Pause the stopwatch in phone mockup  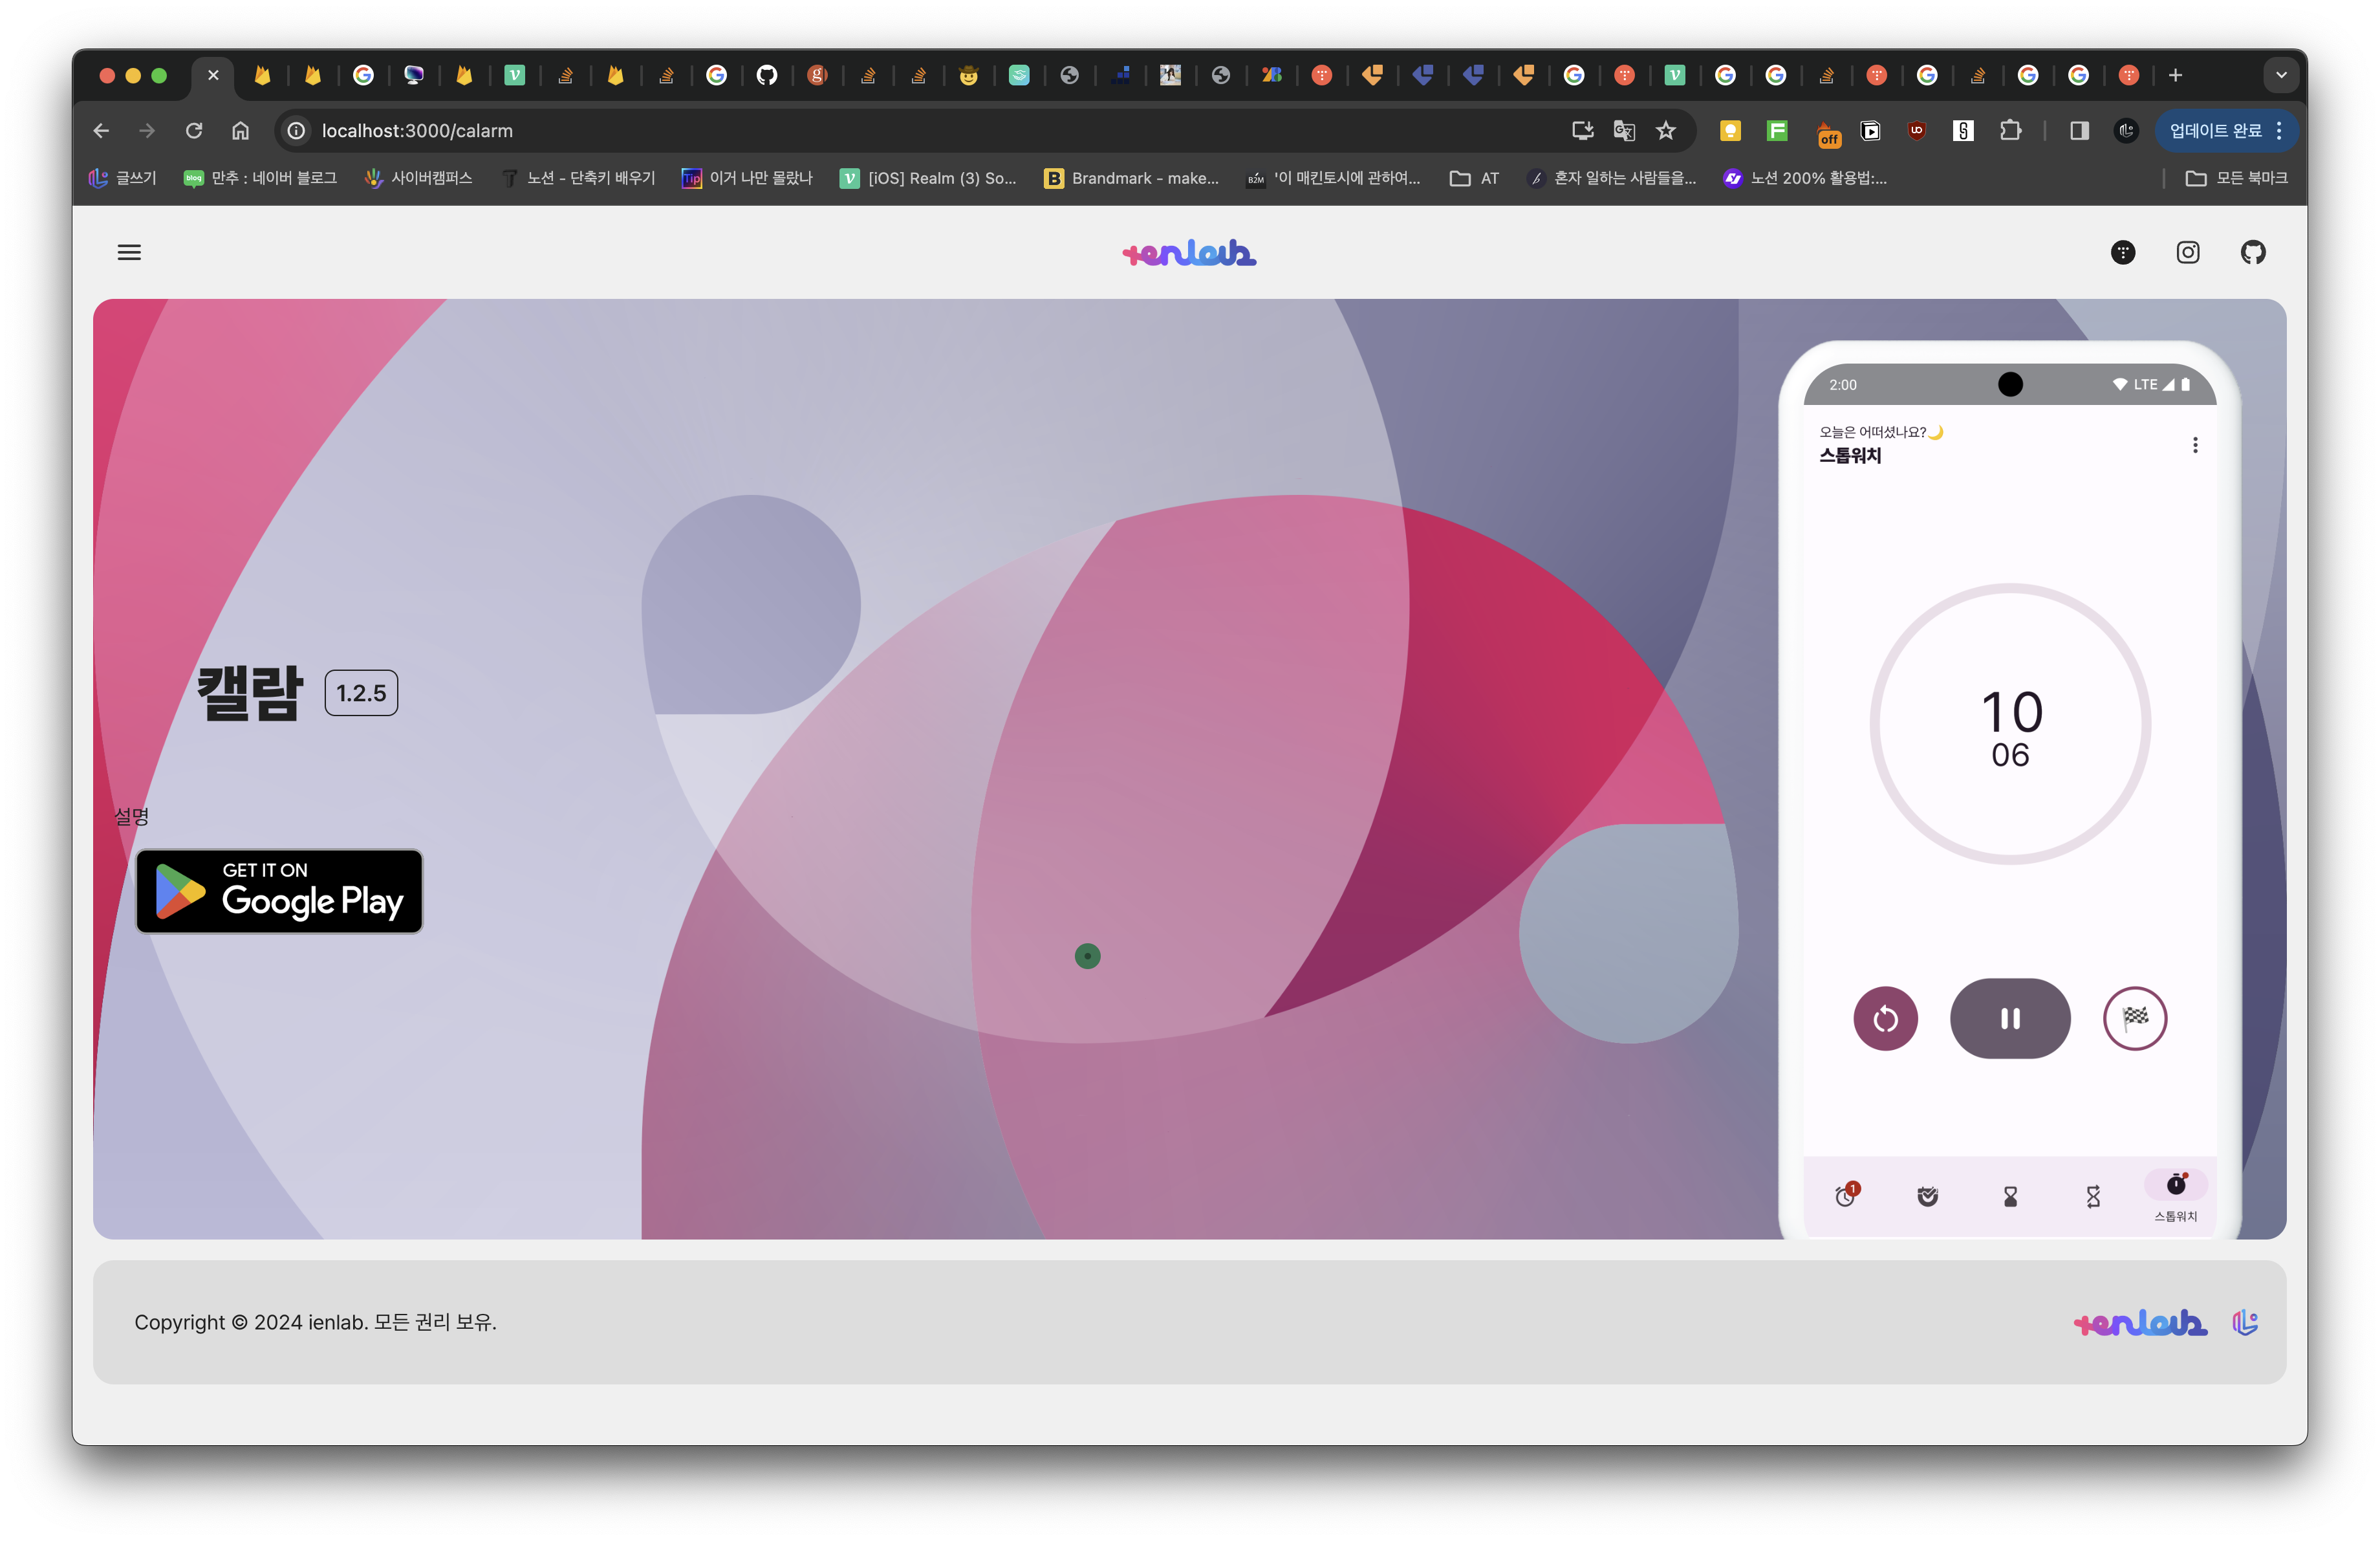point(2010,1018)
